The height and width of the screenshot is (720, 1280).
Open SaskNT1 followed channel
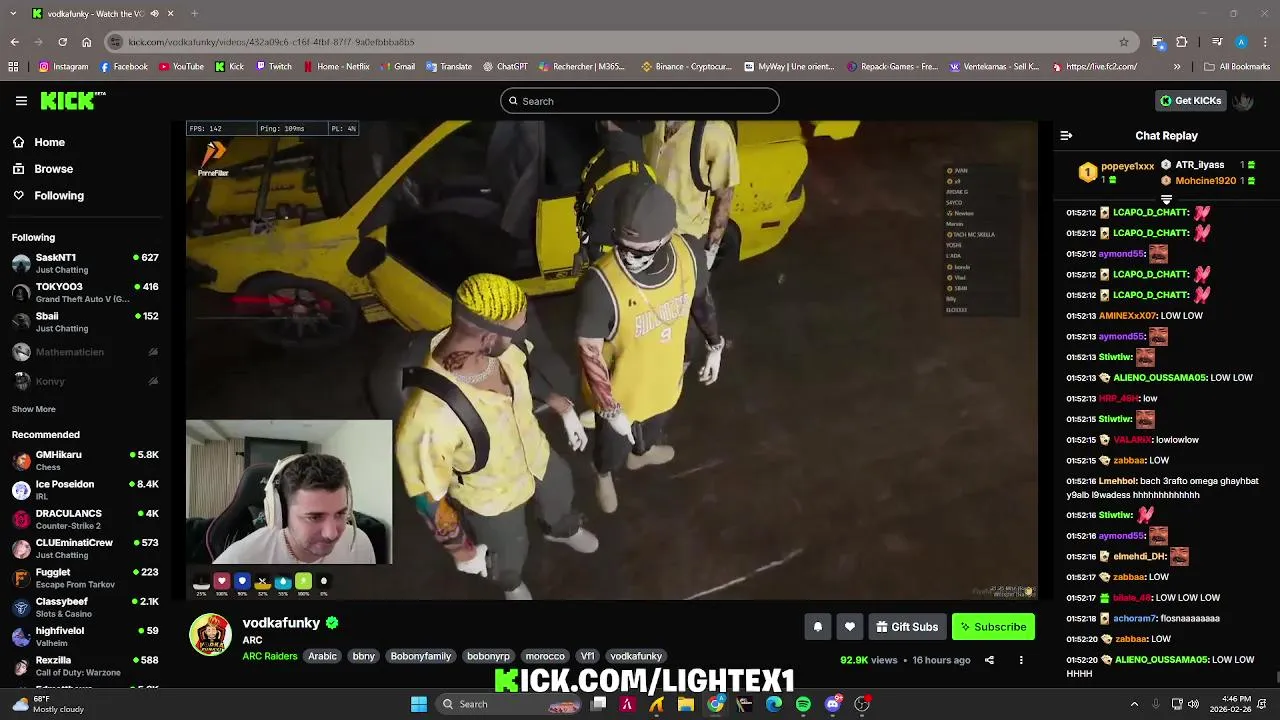pyautogui.click(x=85, y=263)
